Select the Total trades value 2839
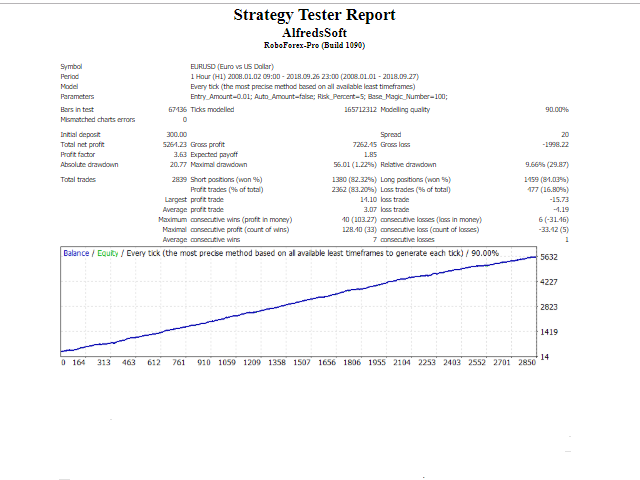640x480 pixels. pyautogui.click(x=176, y=179)
